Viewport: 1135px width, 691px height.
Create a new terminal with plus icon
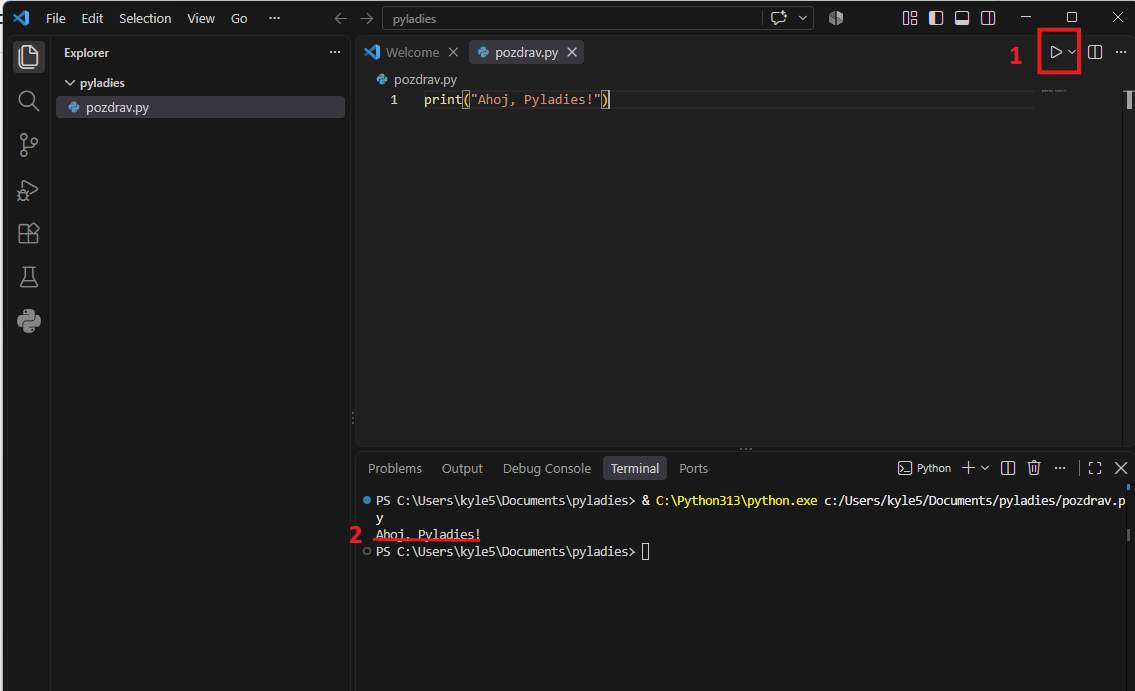(x=968, y=468)
